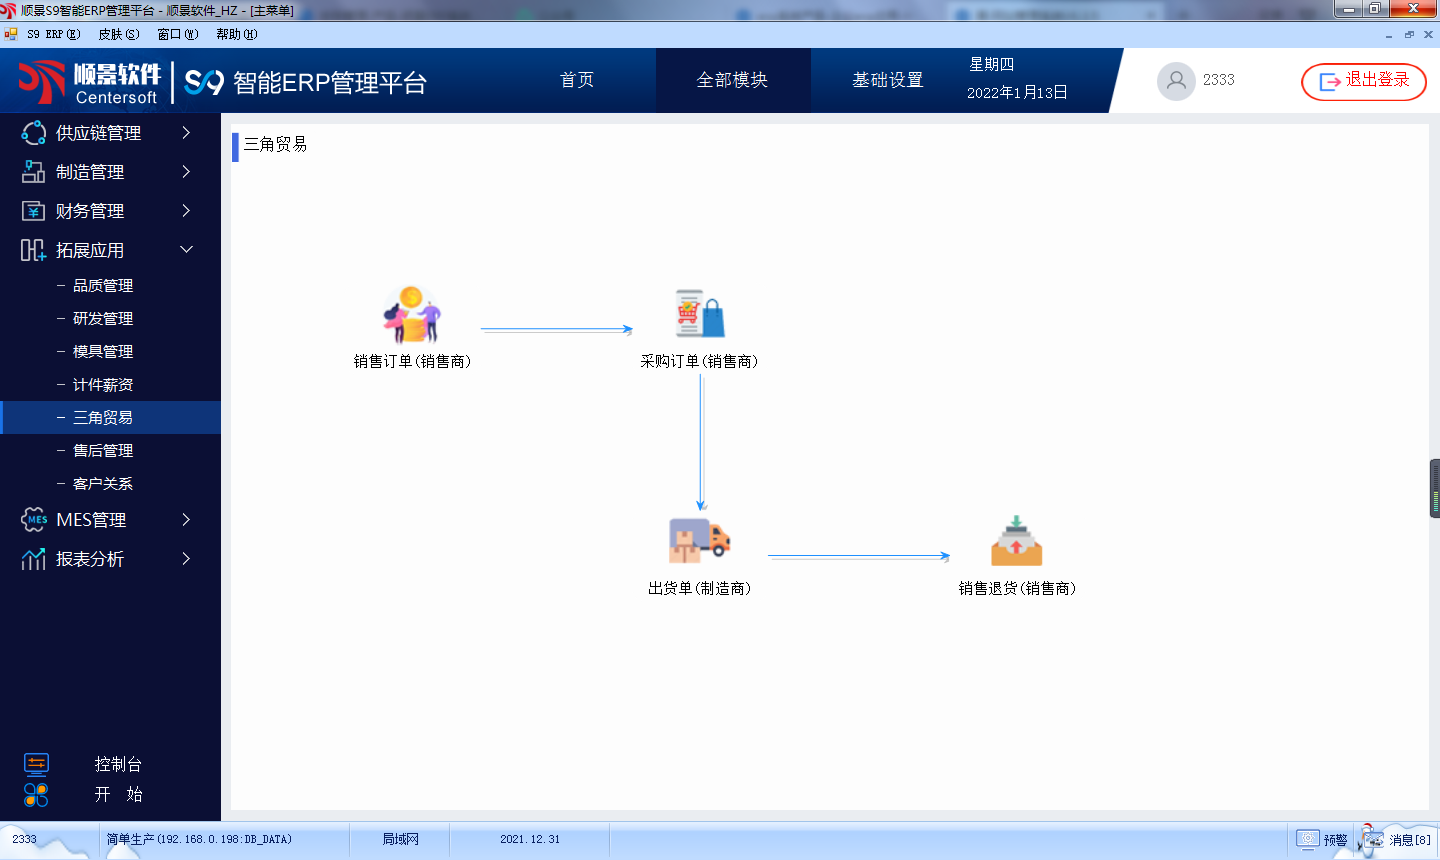This screenshot has width=1440, height=860.
Task: Click the 星期四 weekday text
Action: coord(991,64)
